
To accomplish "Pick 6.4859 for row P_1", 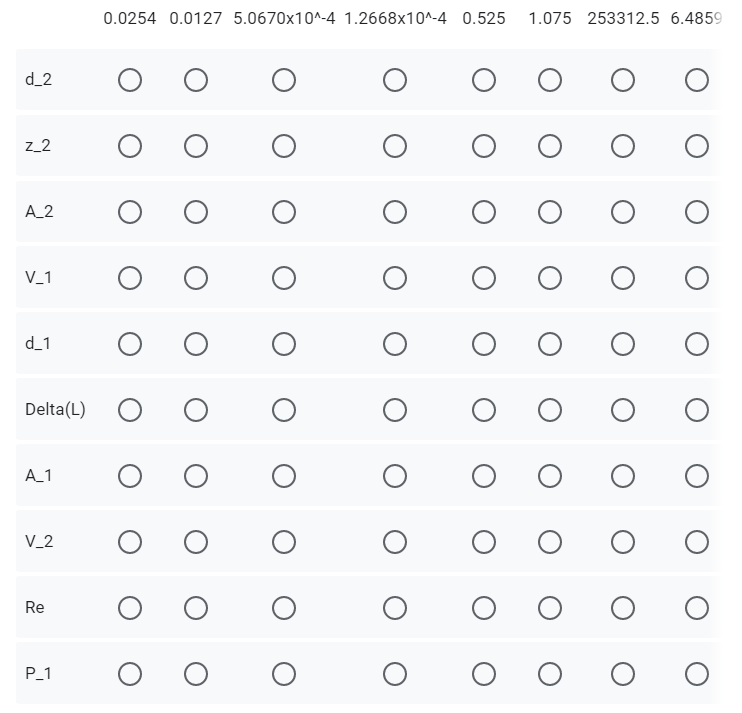I will [x=697, y=674].
